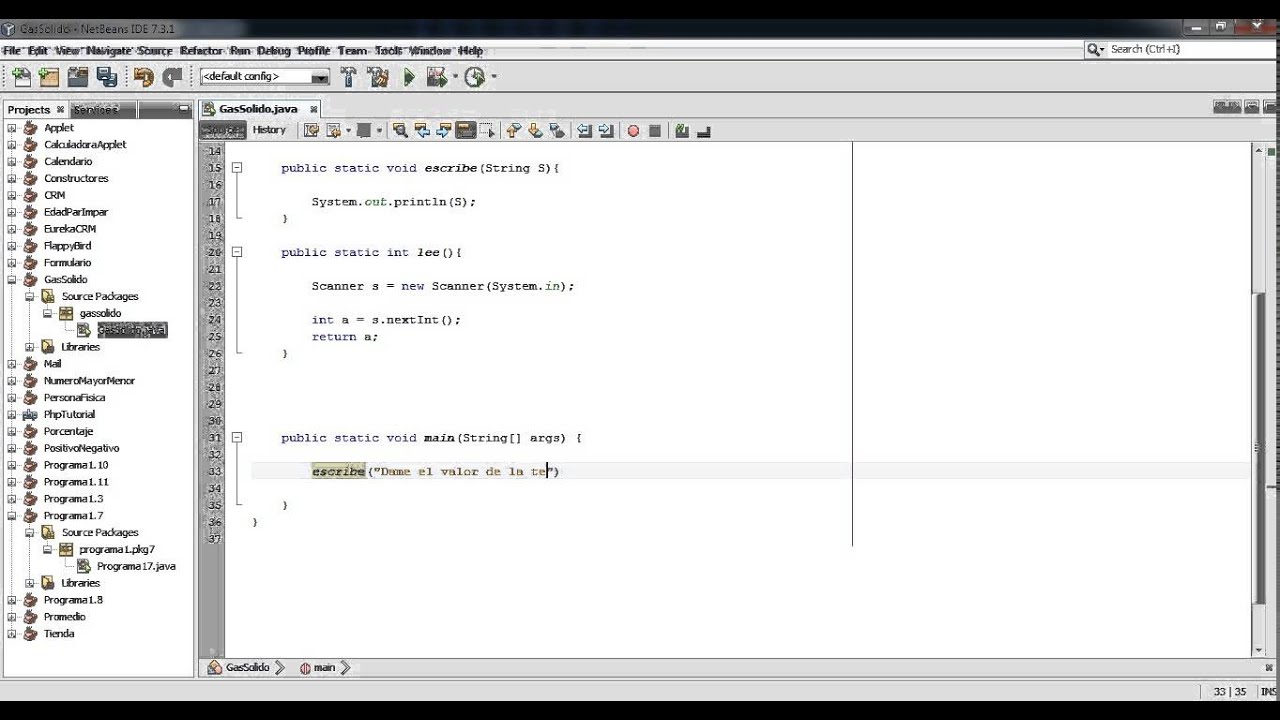Screen dimensions: 1280x720
Task: Go to Previous Bookmark icon
Action: click(514, 130)
